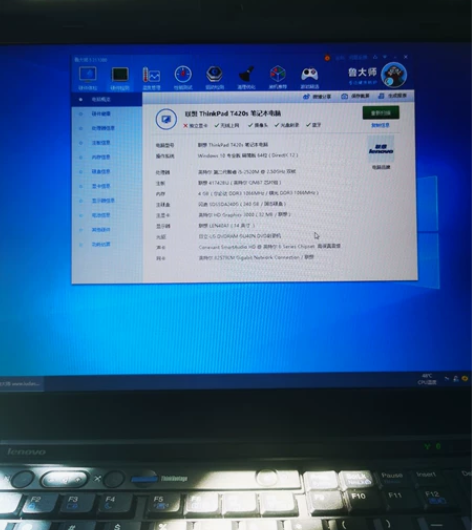Click the yellow taskbar tray icon
The width and height of the screenshot is (472, 530).
tap(465, 379)
